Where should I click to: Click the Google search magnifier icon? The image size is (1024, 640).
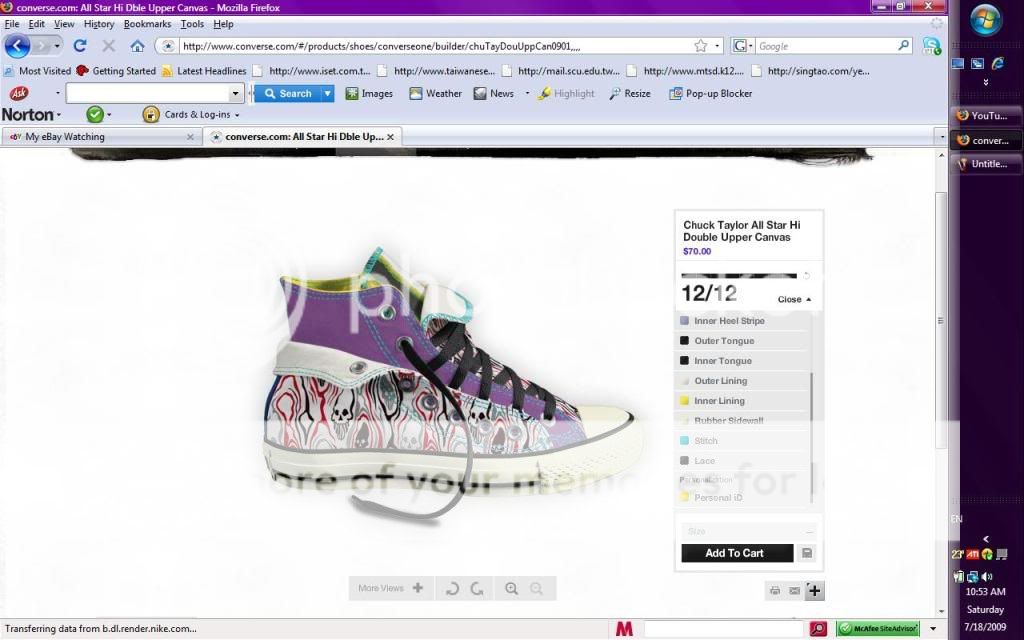[x=903, y=46]
